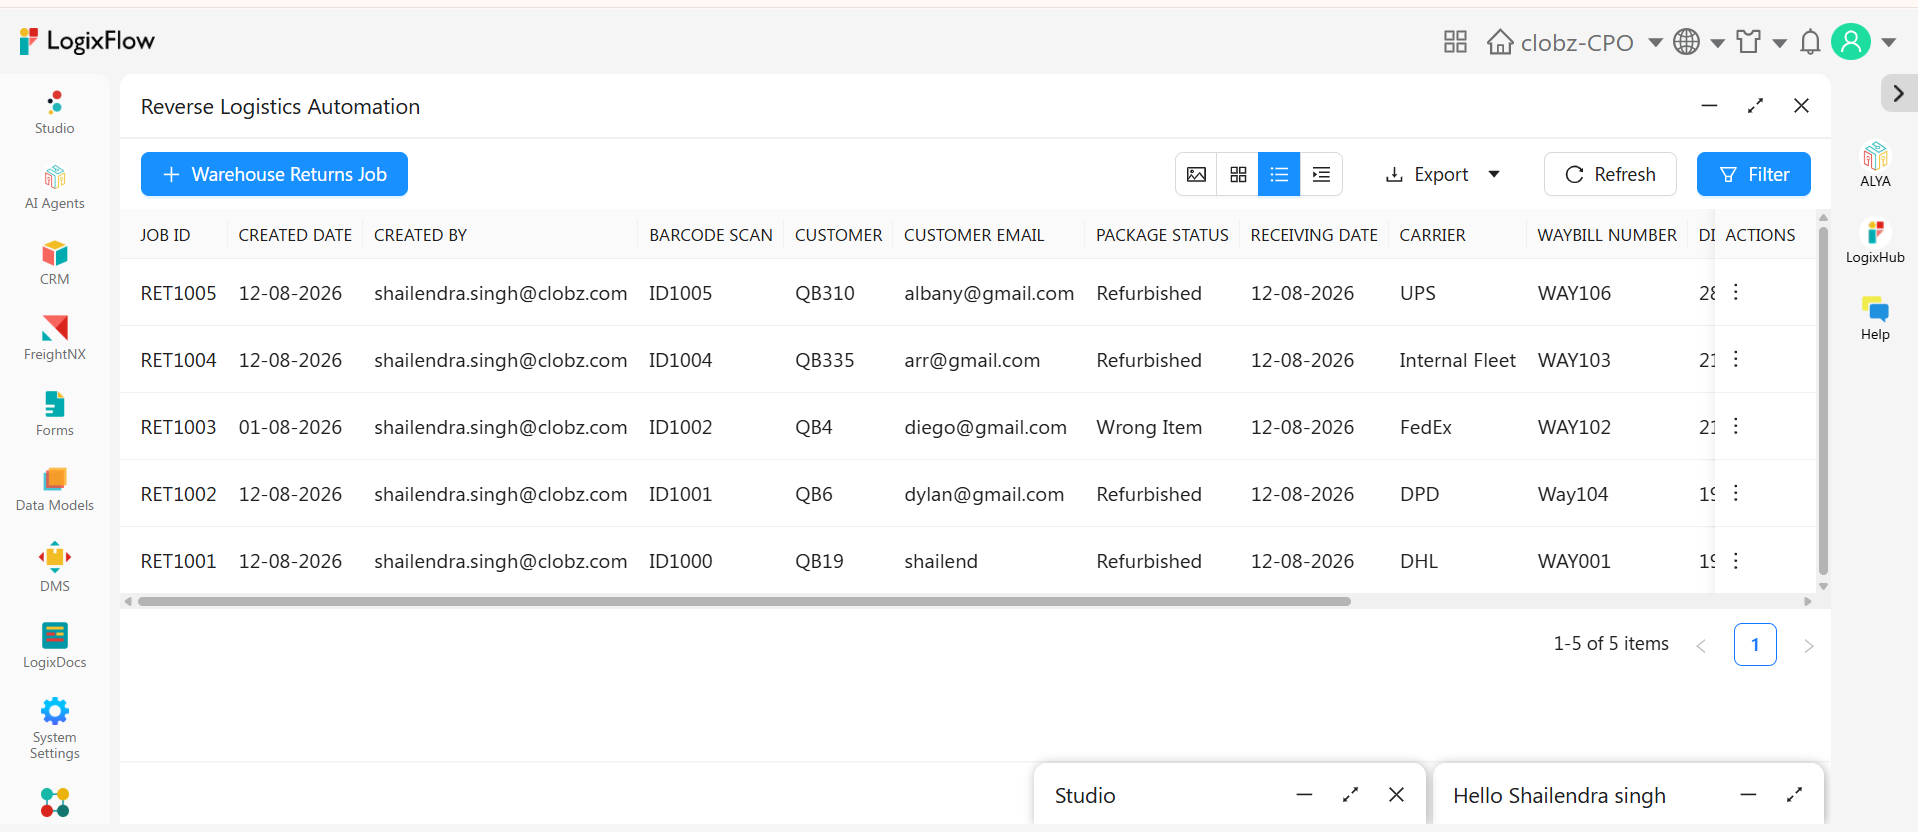This screenshot has width=1918, height=832.
Task: Open the bottom sidebar nodes icon
Action: [54, 802]
